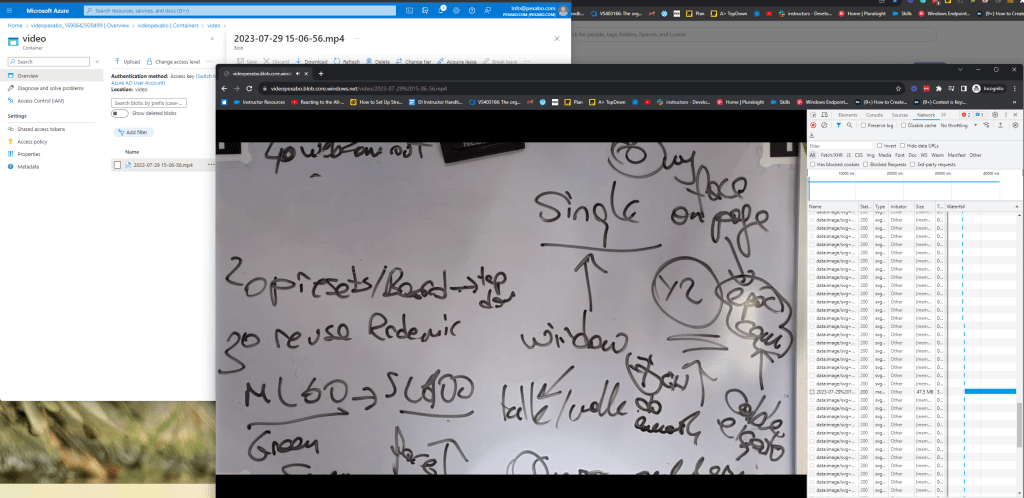Open Azure notifications bell
Image resolution: width=1024 pixels, height=498 pixels.
(441, 10)
